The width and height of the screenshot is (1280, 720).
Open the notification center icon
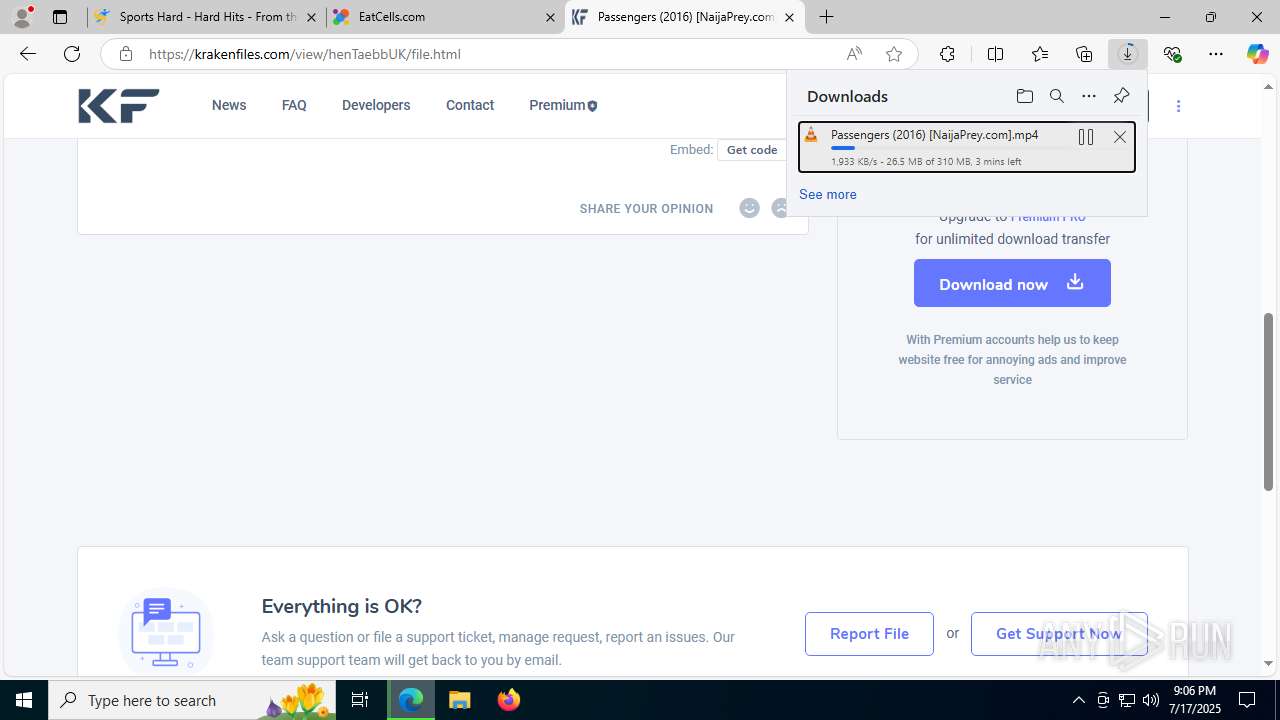point(1247,700)
